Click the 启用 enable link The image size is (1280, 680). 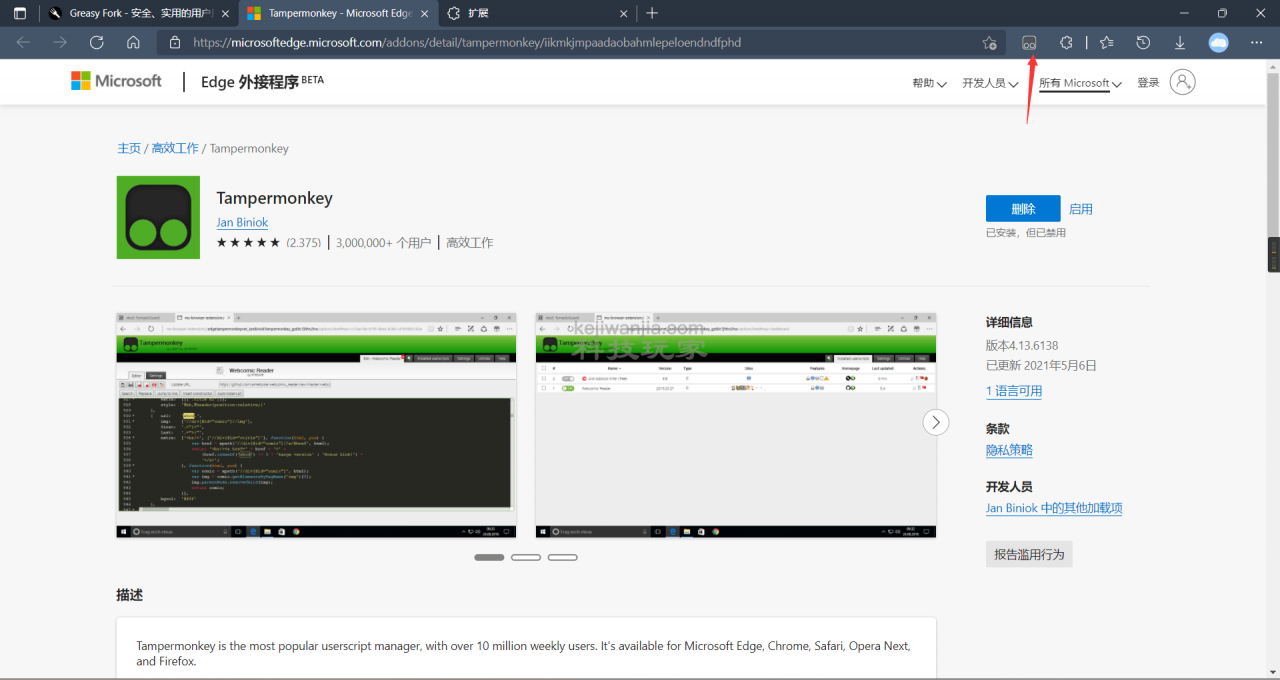click(x=1081, y=209)
